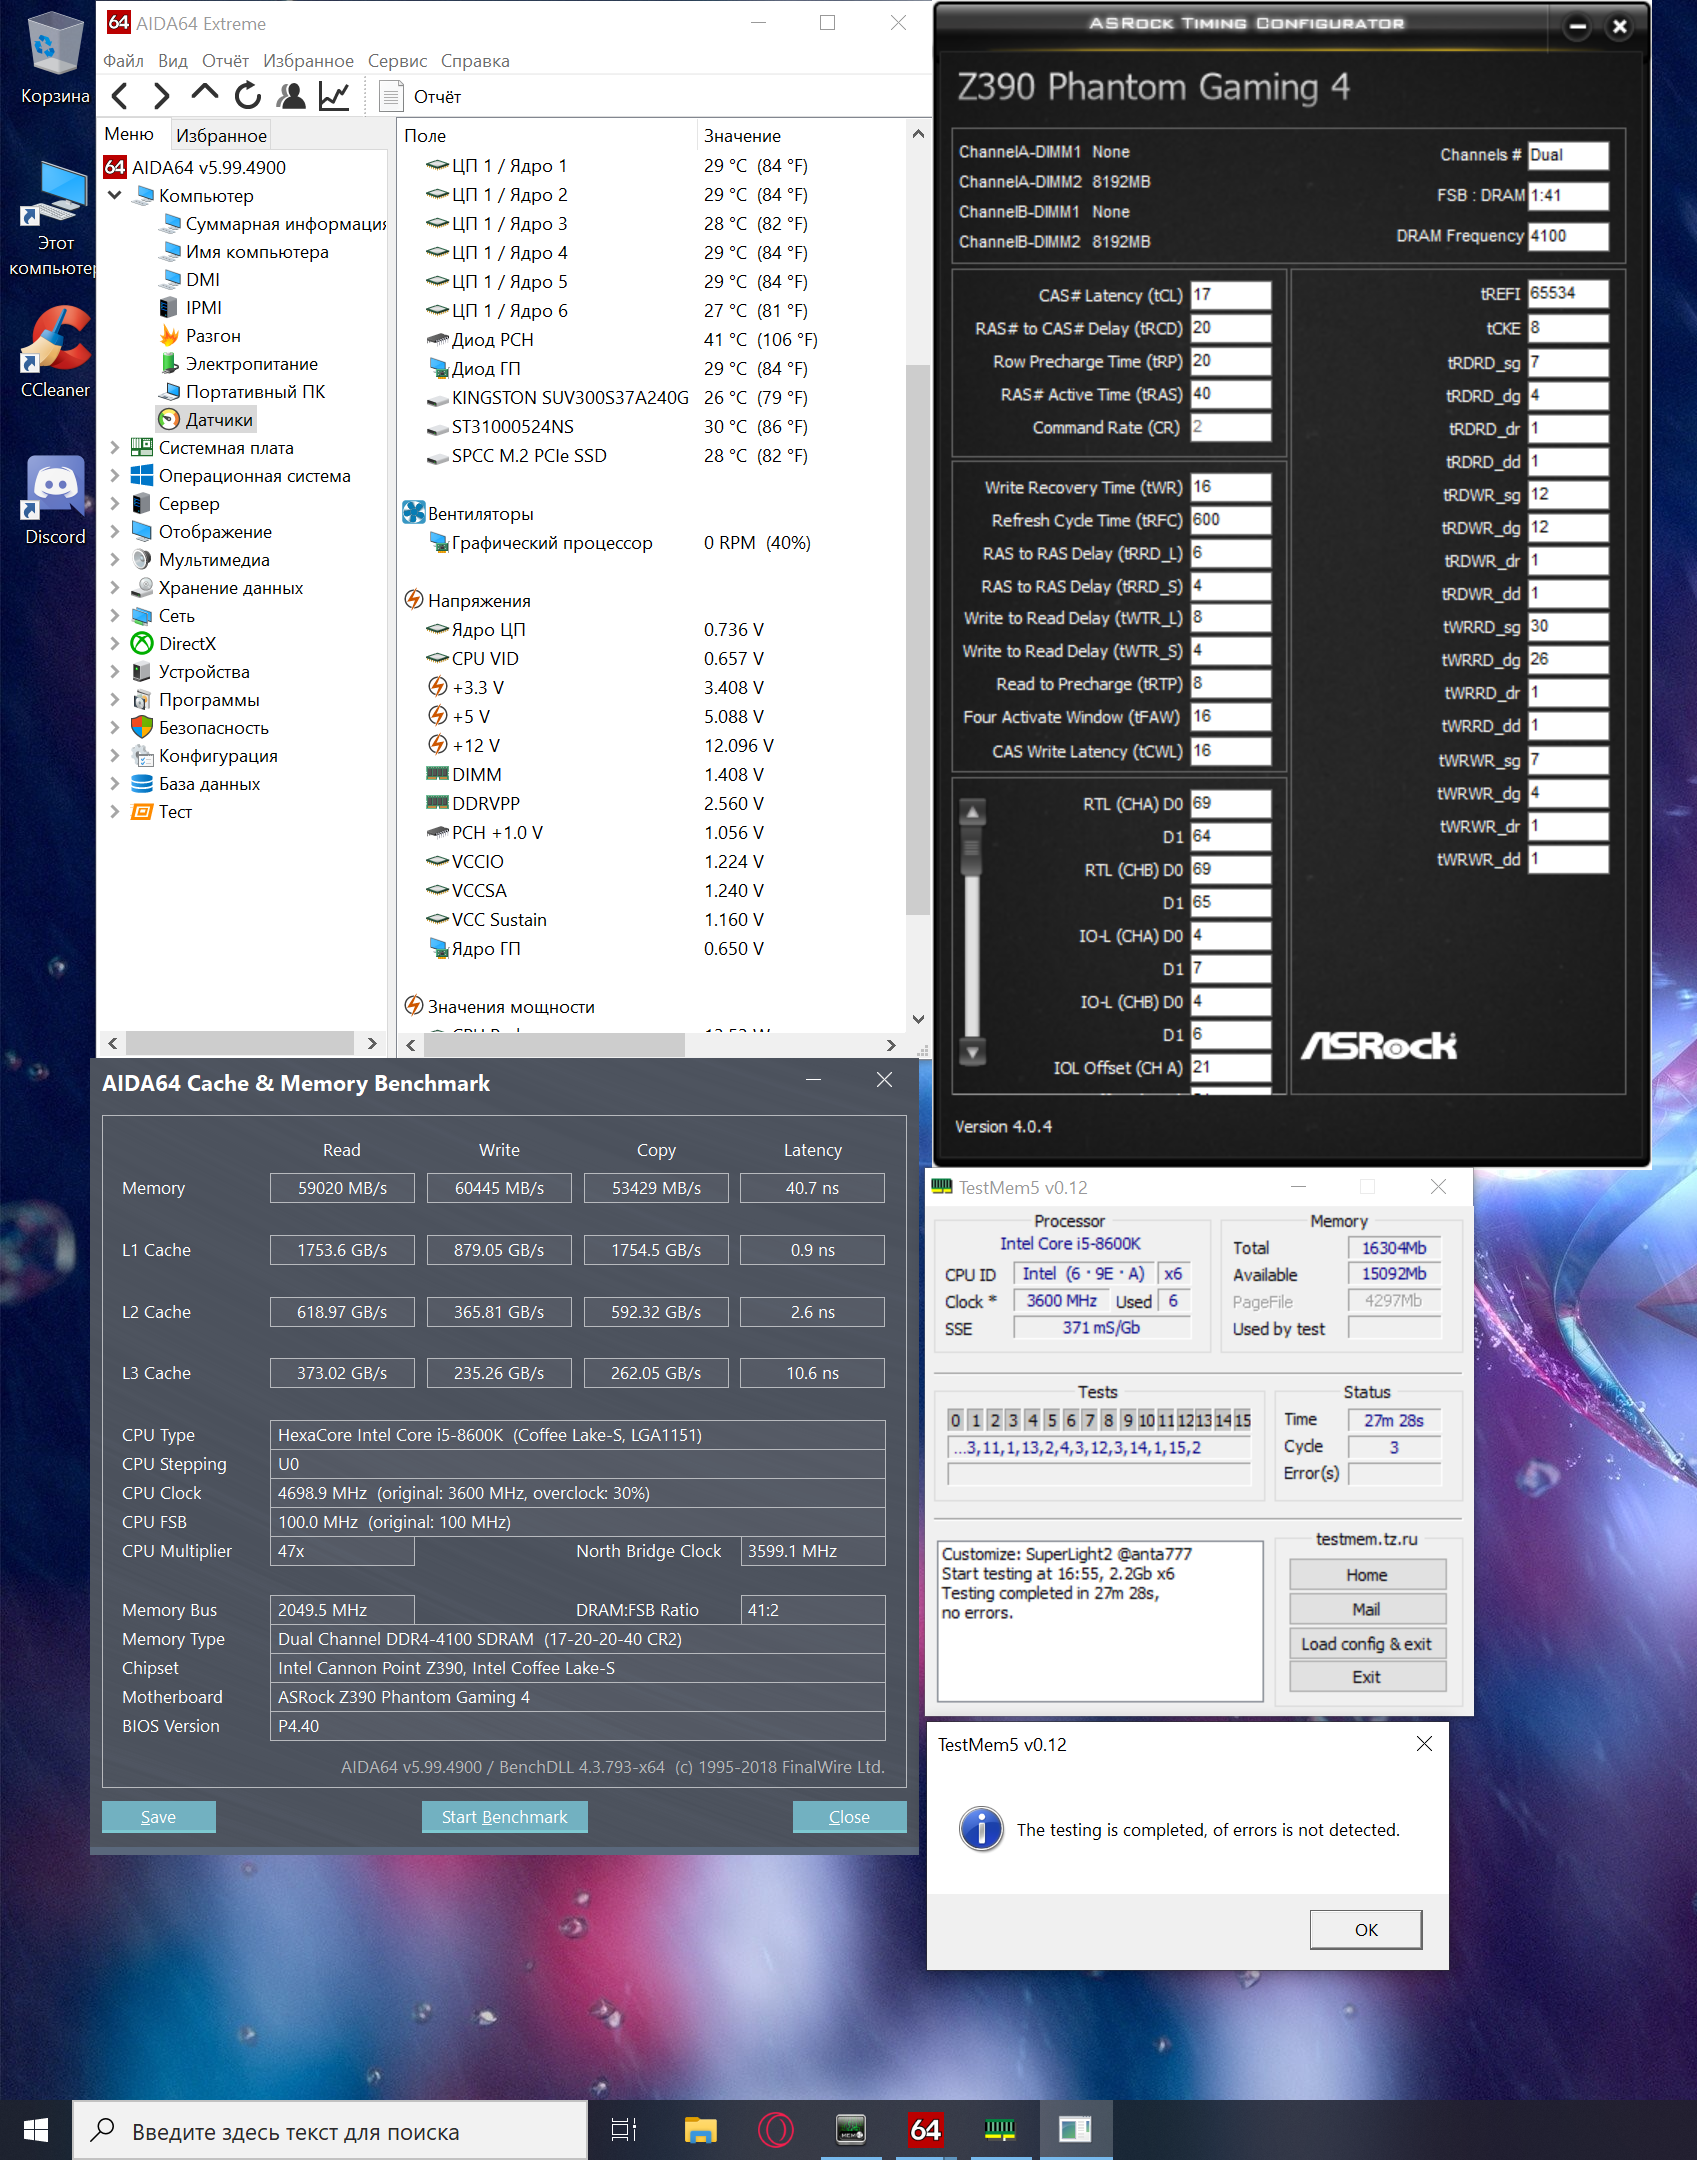Expand the Сервер tree node
The height and width of the screenshot is (2160, 1697).
click(x=115, y=503)
